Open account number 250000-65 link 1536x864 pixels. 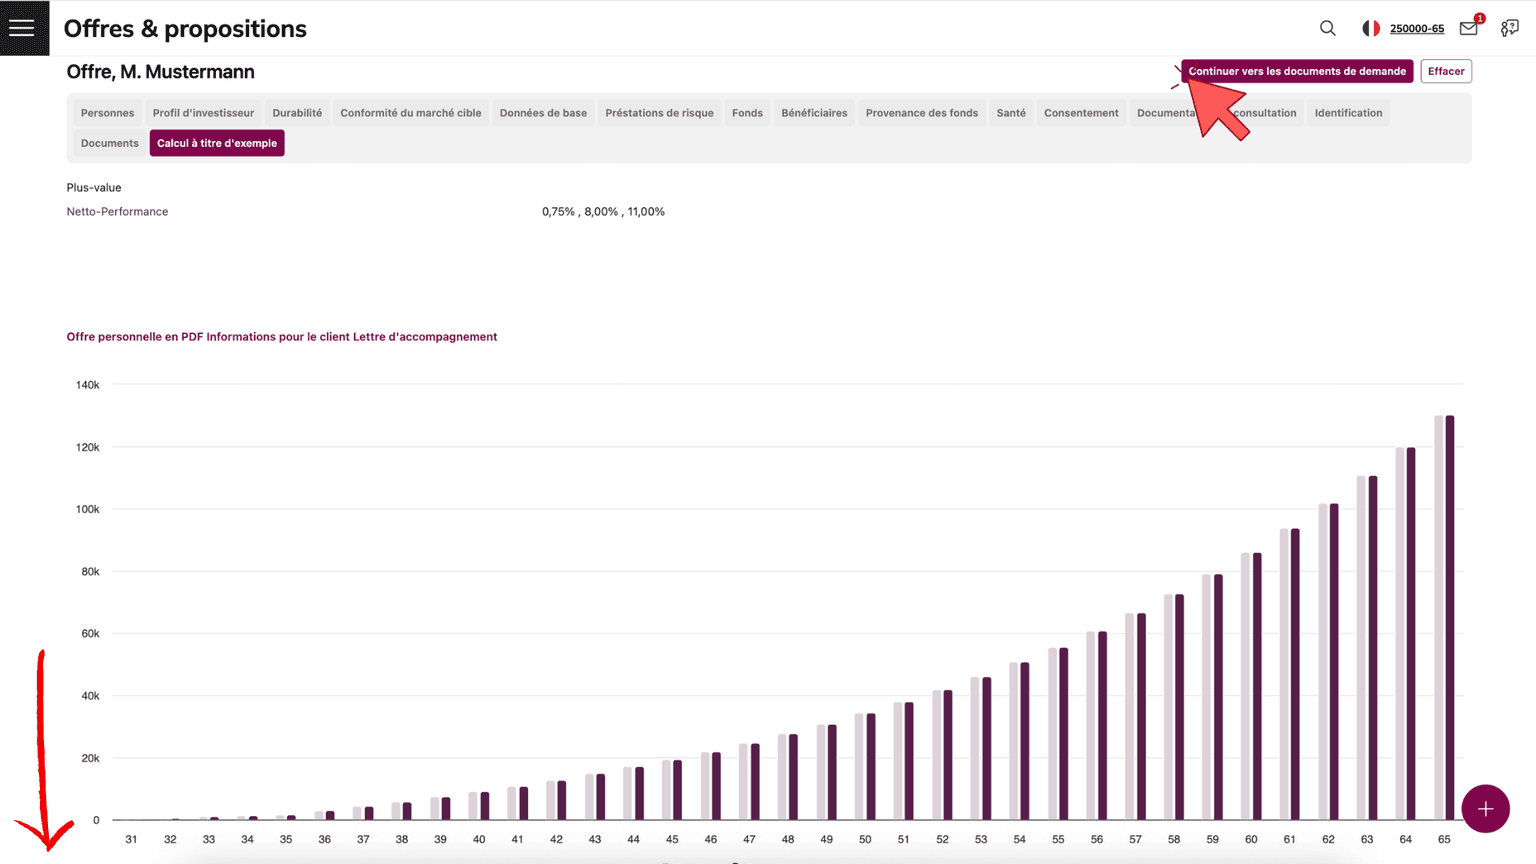1416,28
